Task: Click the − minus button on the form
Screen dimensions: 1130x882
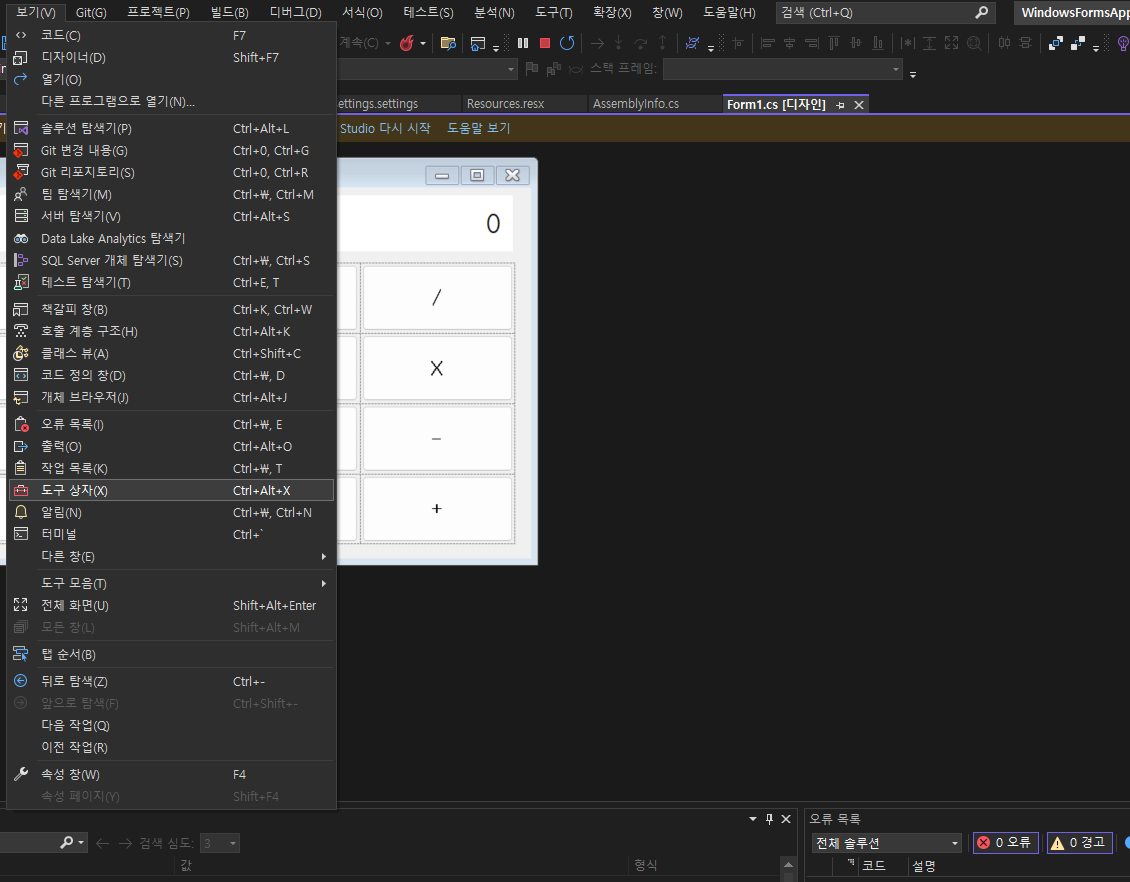Action: (437, 439)
